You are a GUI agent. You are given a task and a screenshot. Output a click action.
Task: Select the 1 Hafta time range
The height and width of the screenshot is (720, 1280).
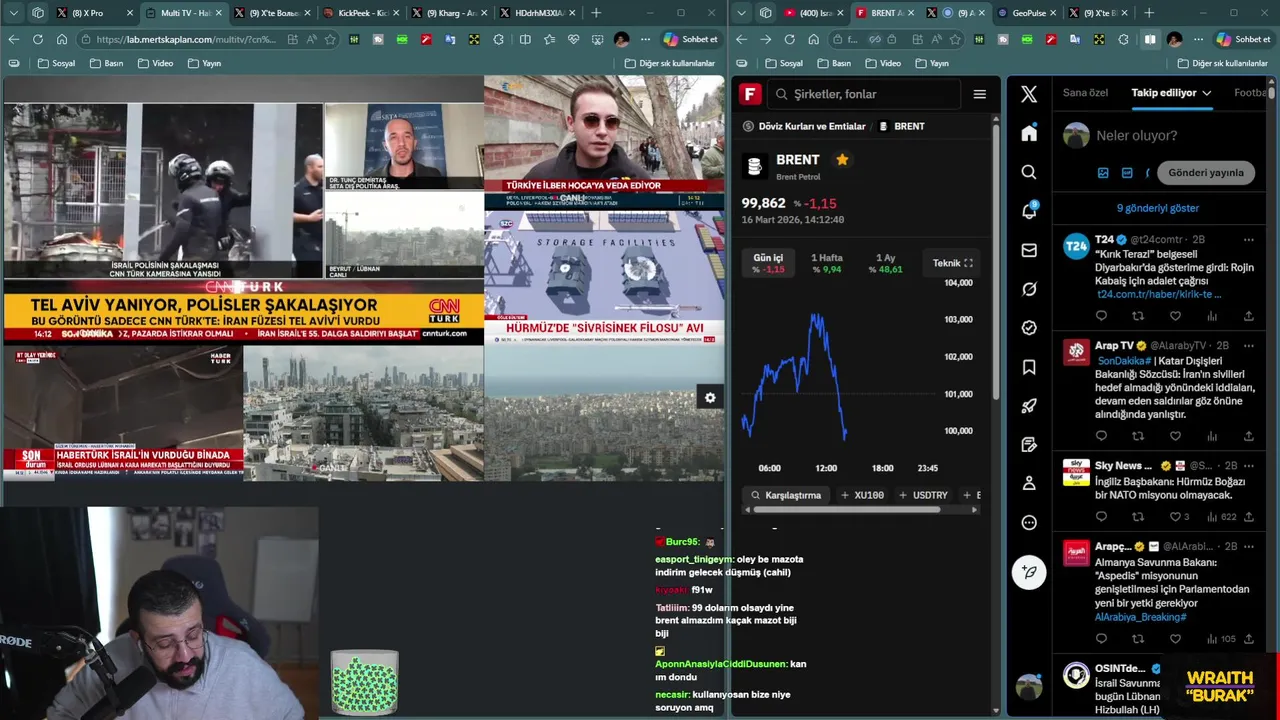(827, 263)
